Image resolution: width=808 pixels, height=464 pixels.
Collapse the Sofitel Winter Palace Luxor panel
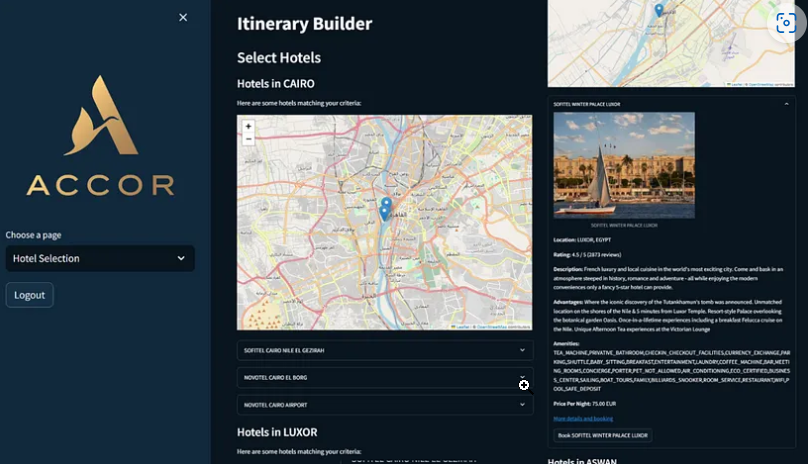[671, 104]
